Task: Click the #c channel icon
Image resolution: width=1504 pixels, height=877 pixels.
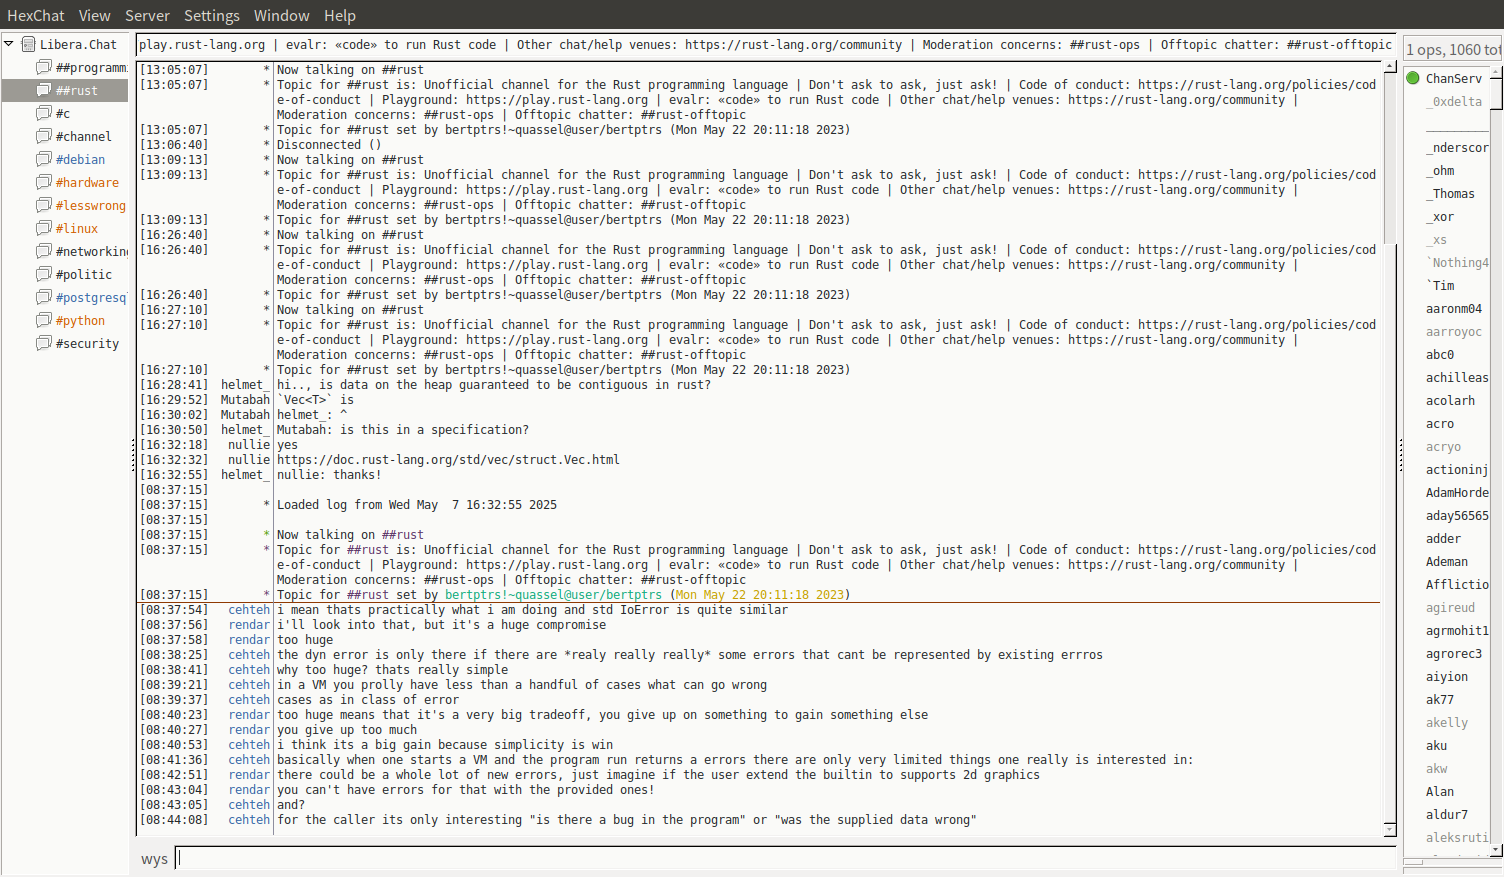Action: tap(44, 113)
